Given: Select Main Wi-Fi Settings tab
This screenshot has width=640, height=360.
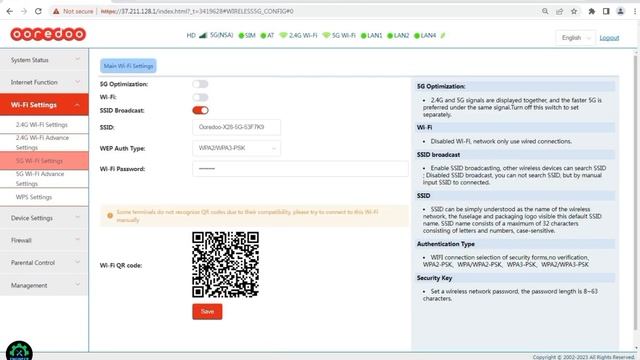Looking at the screenshot, I should [x=128, y=66].
